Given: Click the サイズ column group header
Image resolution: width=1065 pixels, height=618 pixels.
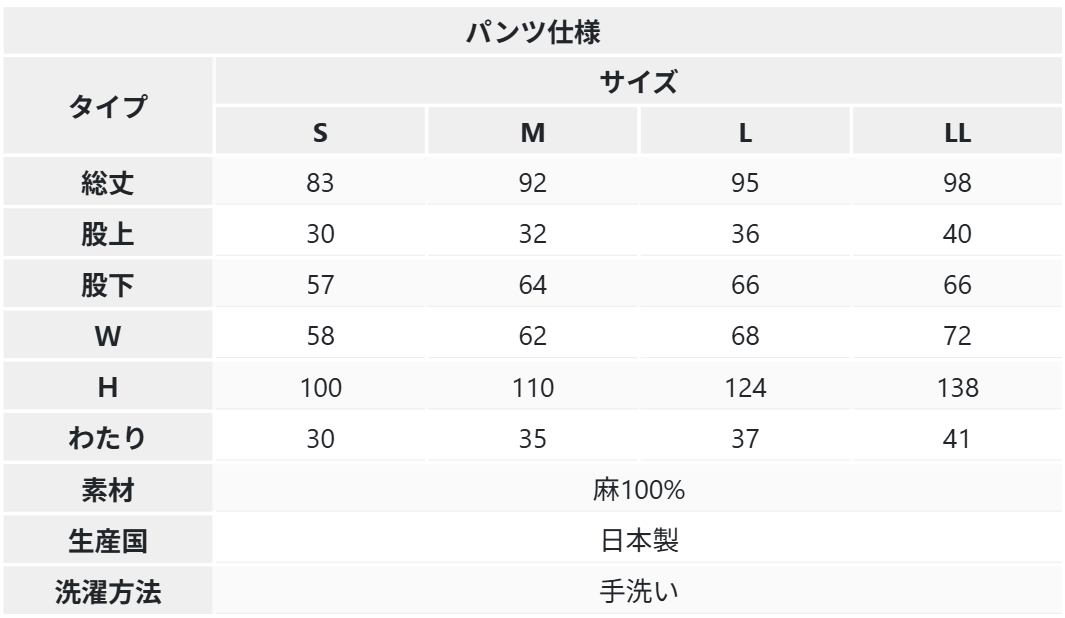Looking at the screenshot, I should [638, 82].
